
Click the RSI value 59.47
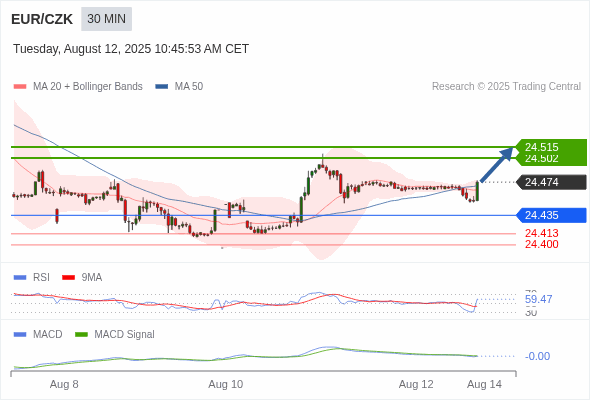[538, 300]
